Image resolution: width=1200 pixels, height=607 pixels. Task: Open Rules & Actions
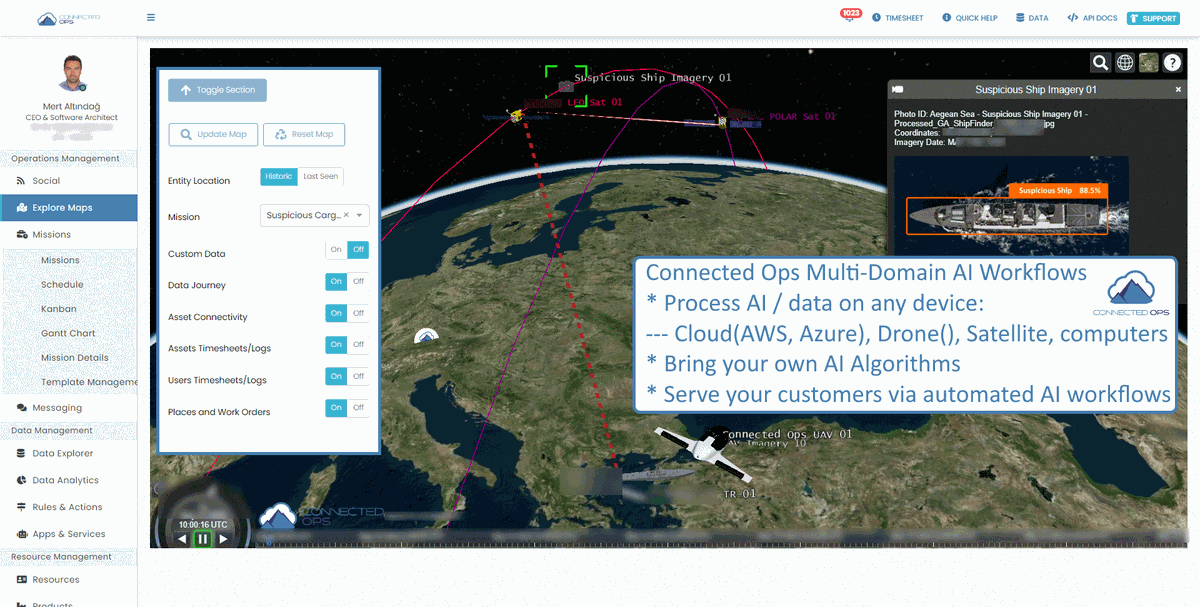pos(67,507)
